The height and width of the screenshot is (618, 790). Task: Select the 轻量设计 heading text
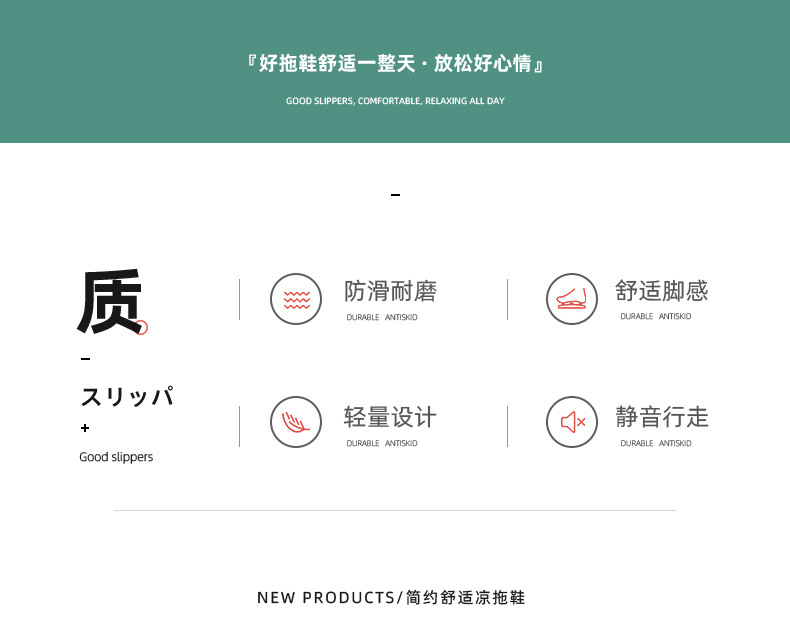coord(390,417)
